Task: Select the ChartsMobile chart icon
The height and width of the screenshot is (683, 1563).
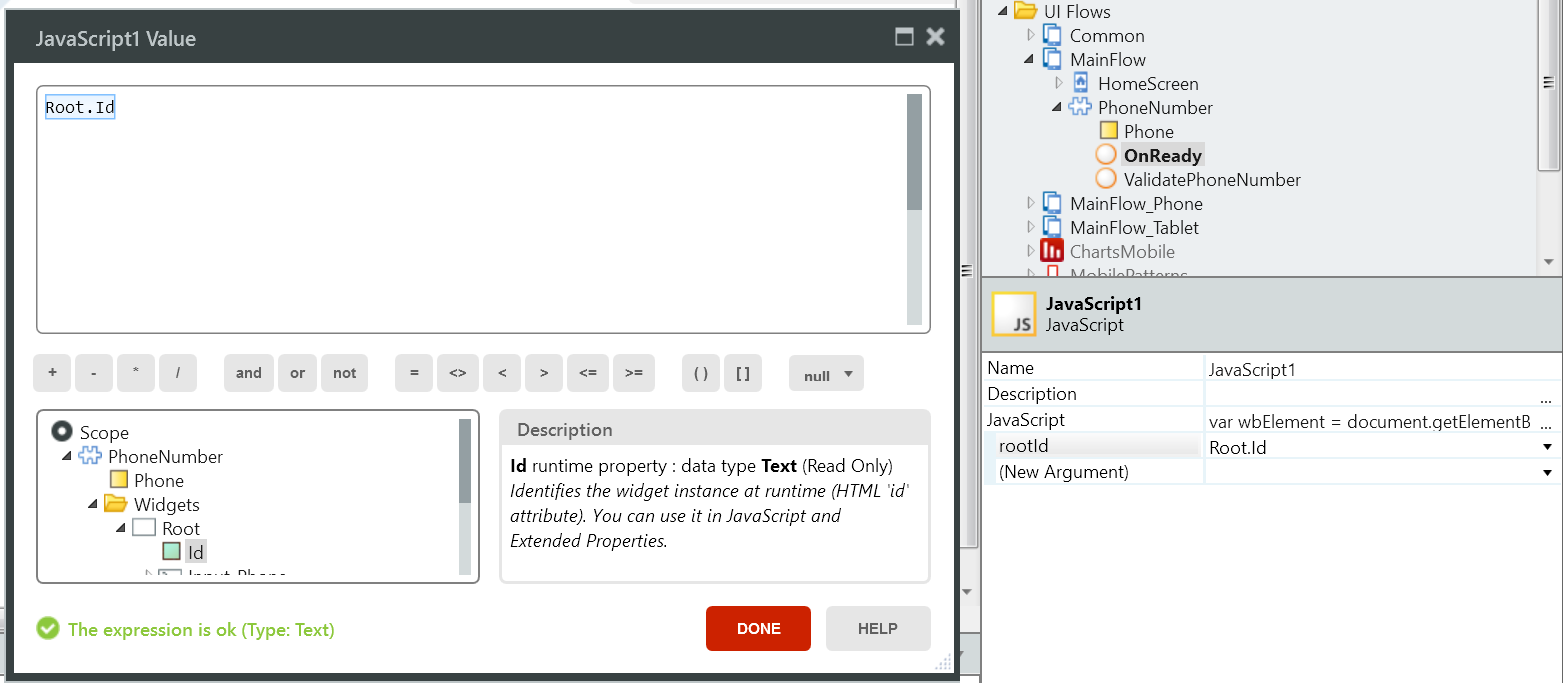Action: (x=1054, y=251)
